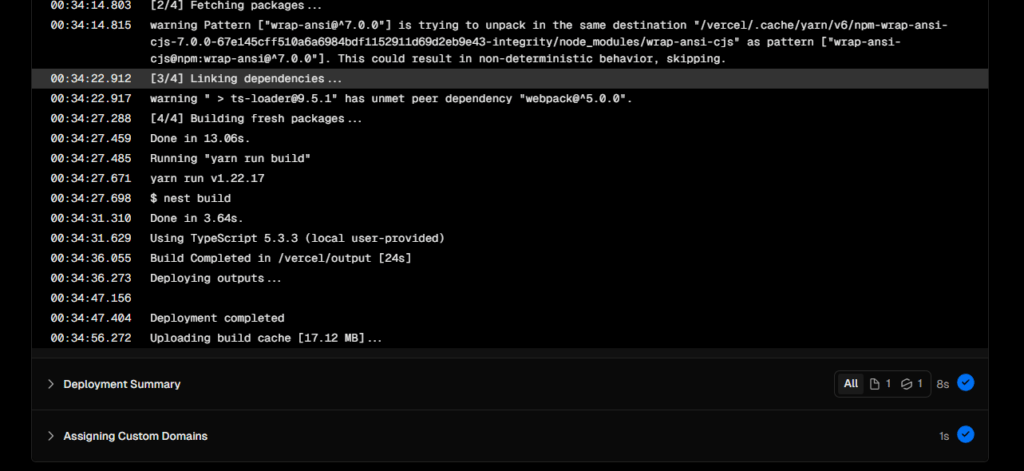Click Assigning Custom Domains blue checkmark
Image resolution: width=1024 pixels, height=471 pixels.
coord(965,435)
